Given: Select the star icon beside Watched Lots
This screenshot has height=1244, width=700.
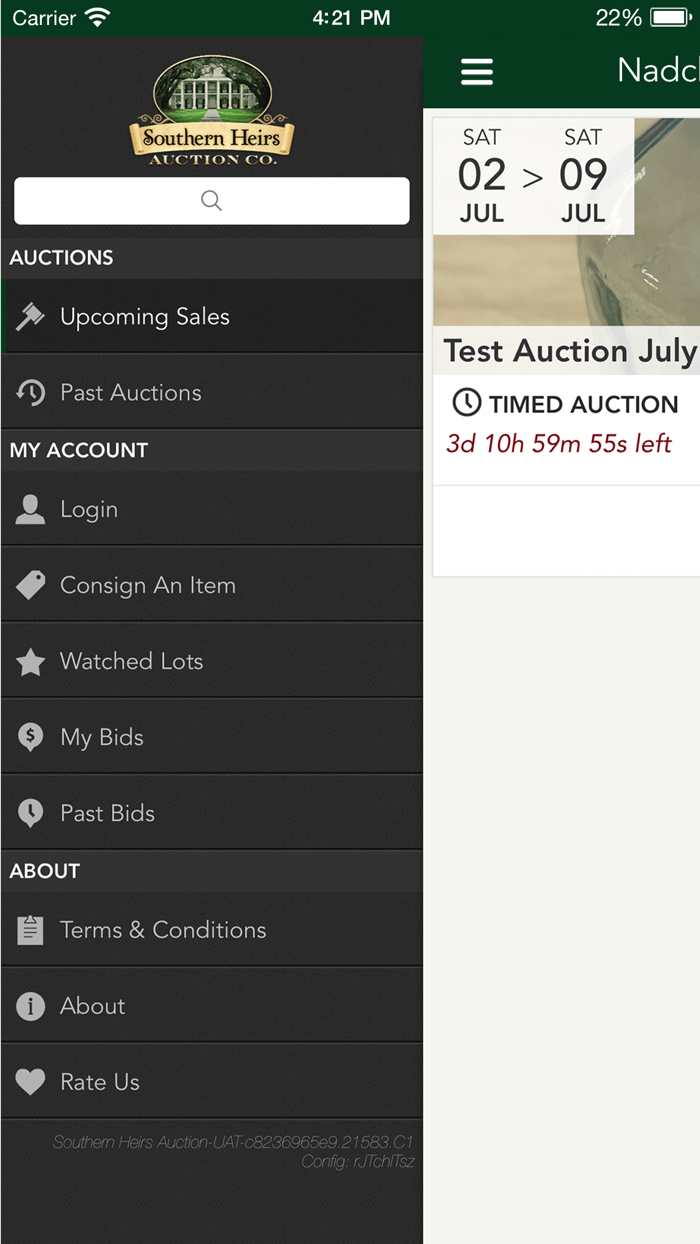Looking at the screenshot, I should pos(30,660).
